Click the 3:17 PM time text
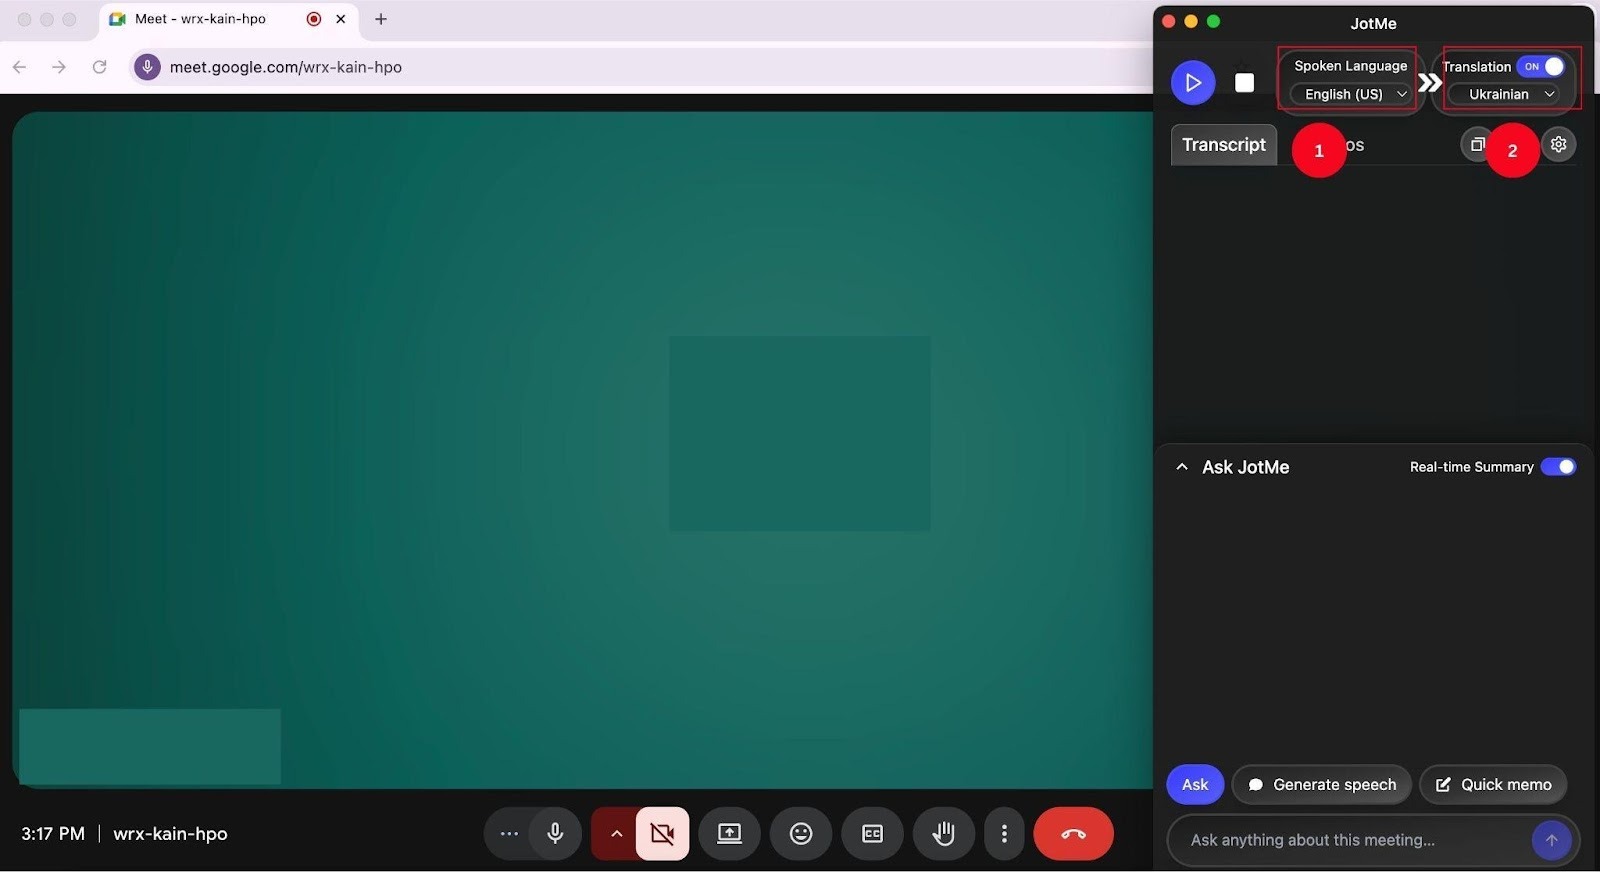The width and height of the screenshot is (1600, 872). pos(53,834)
